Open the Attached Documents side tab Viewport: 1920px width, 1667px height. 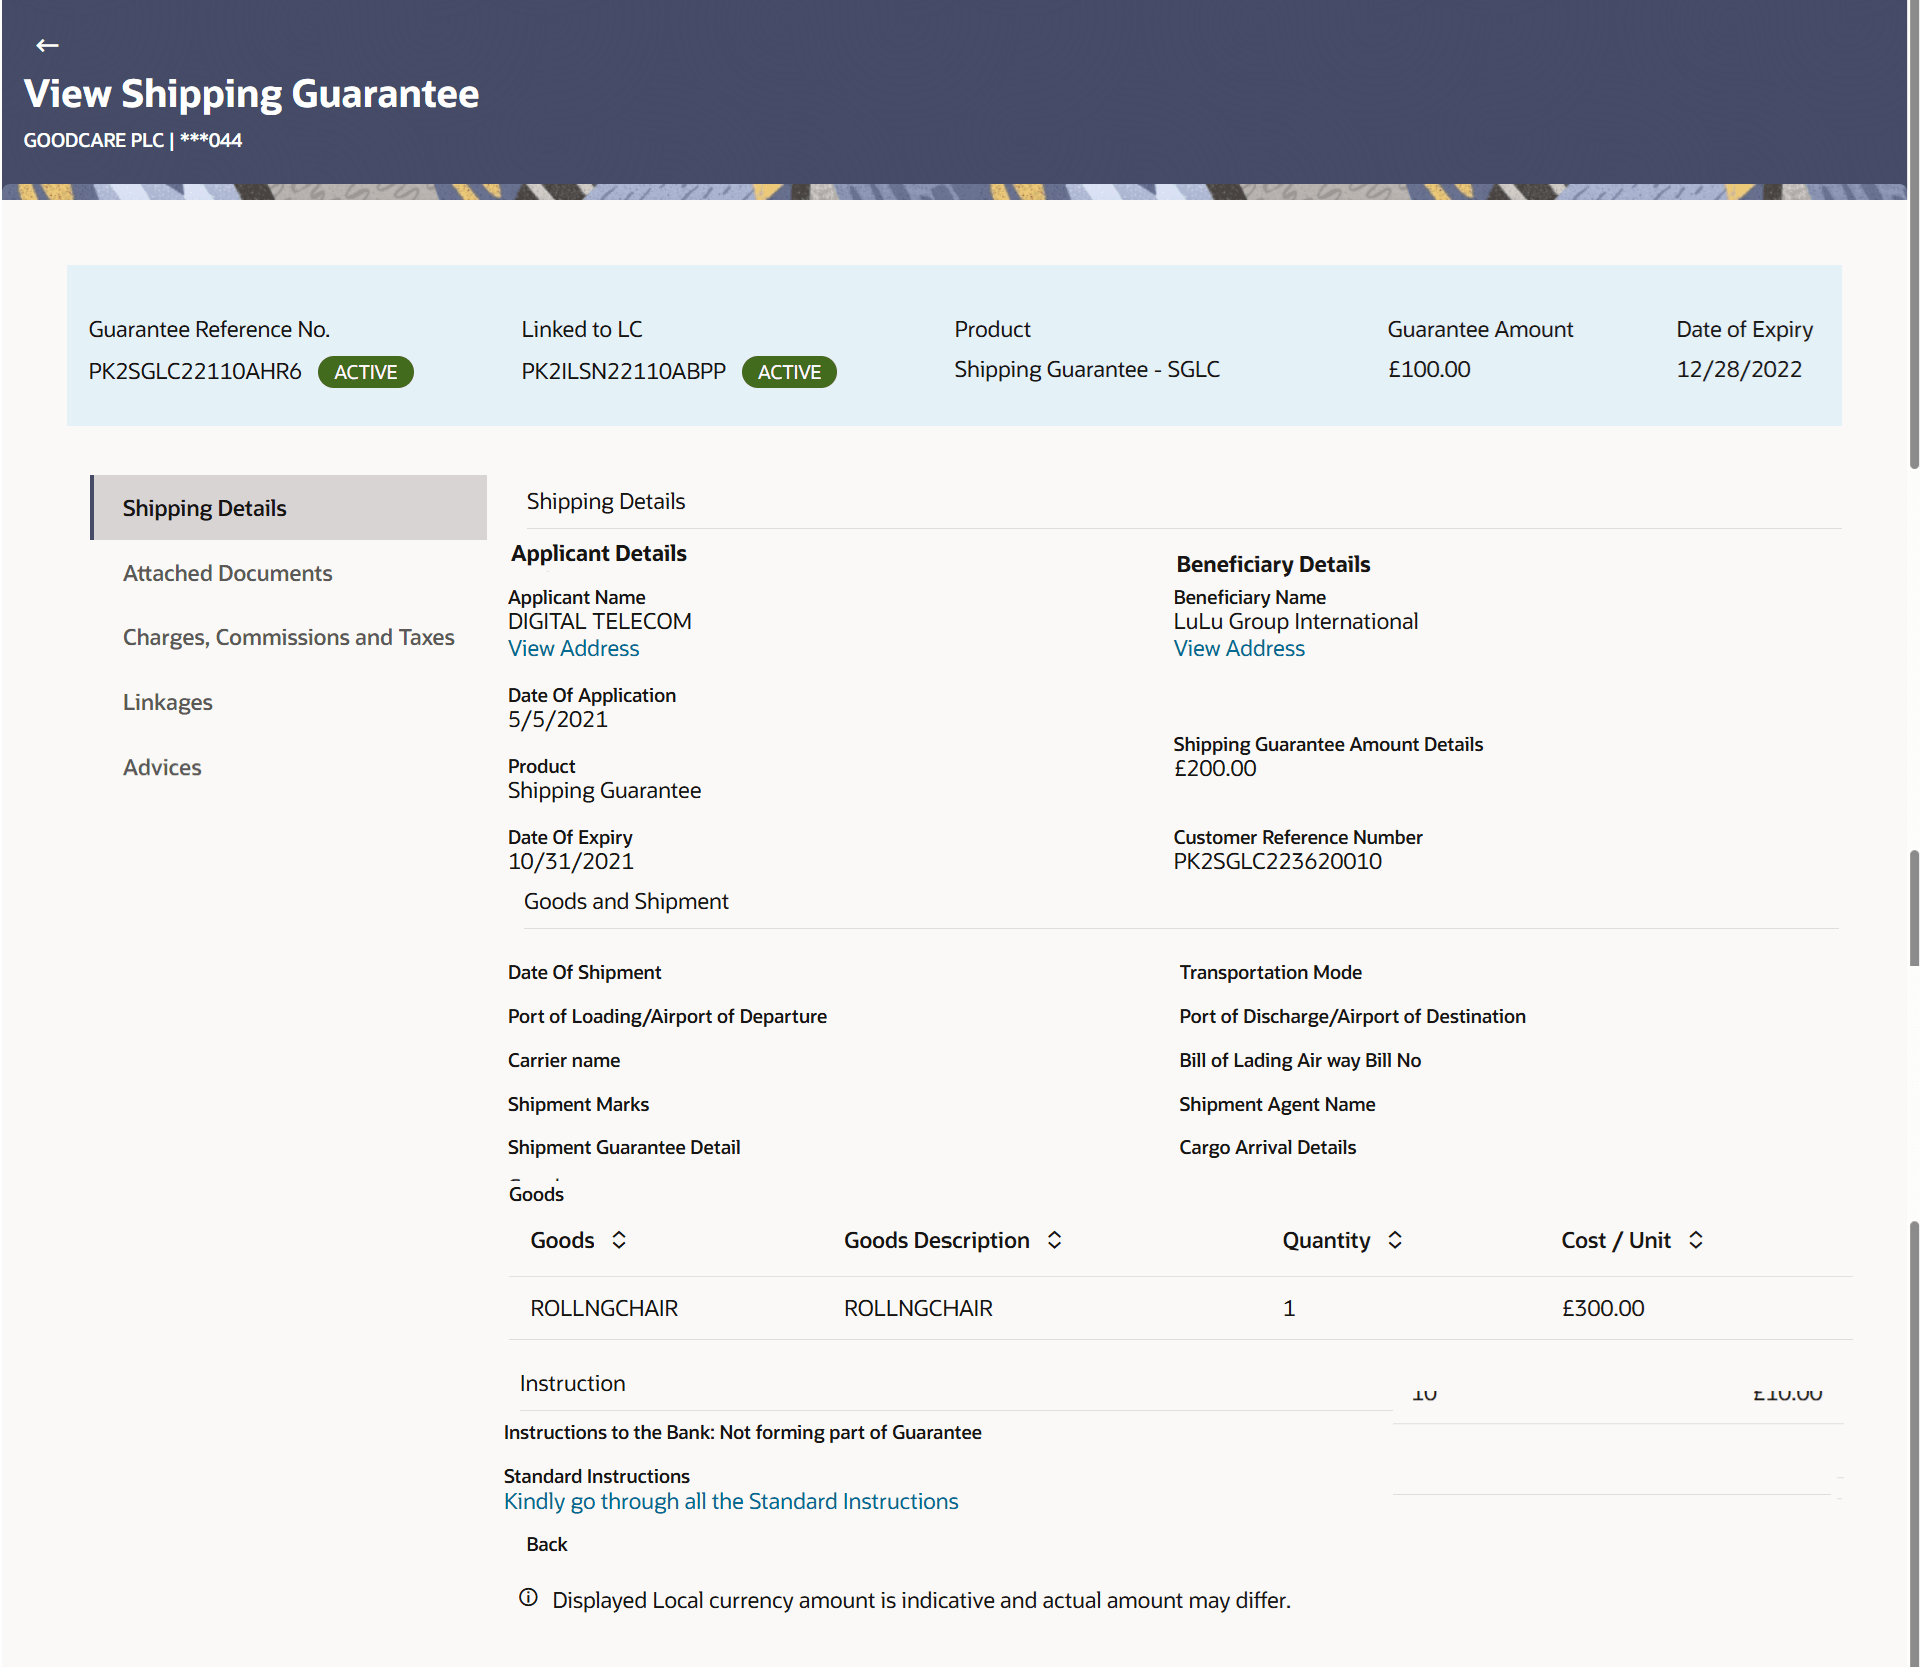tap(227, 573)
